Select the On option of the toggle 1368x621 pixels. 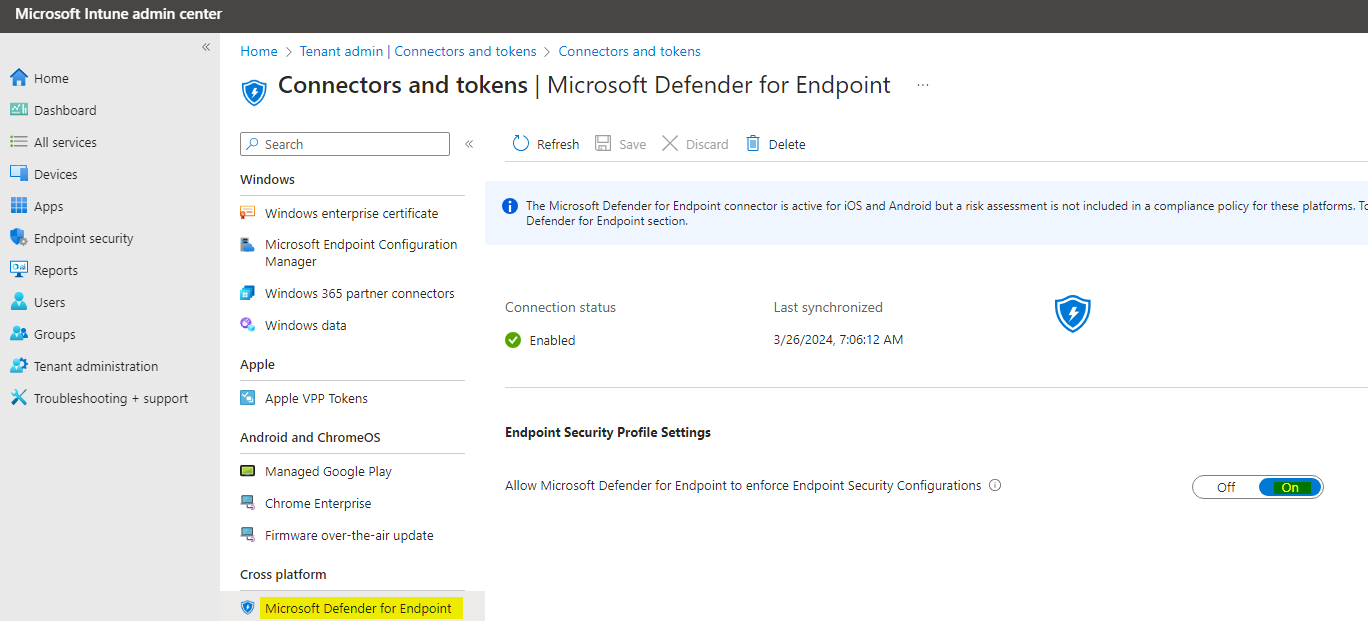tap(1290, 488)
